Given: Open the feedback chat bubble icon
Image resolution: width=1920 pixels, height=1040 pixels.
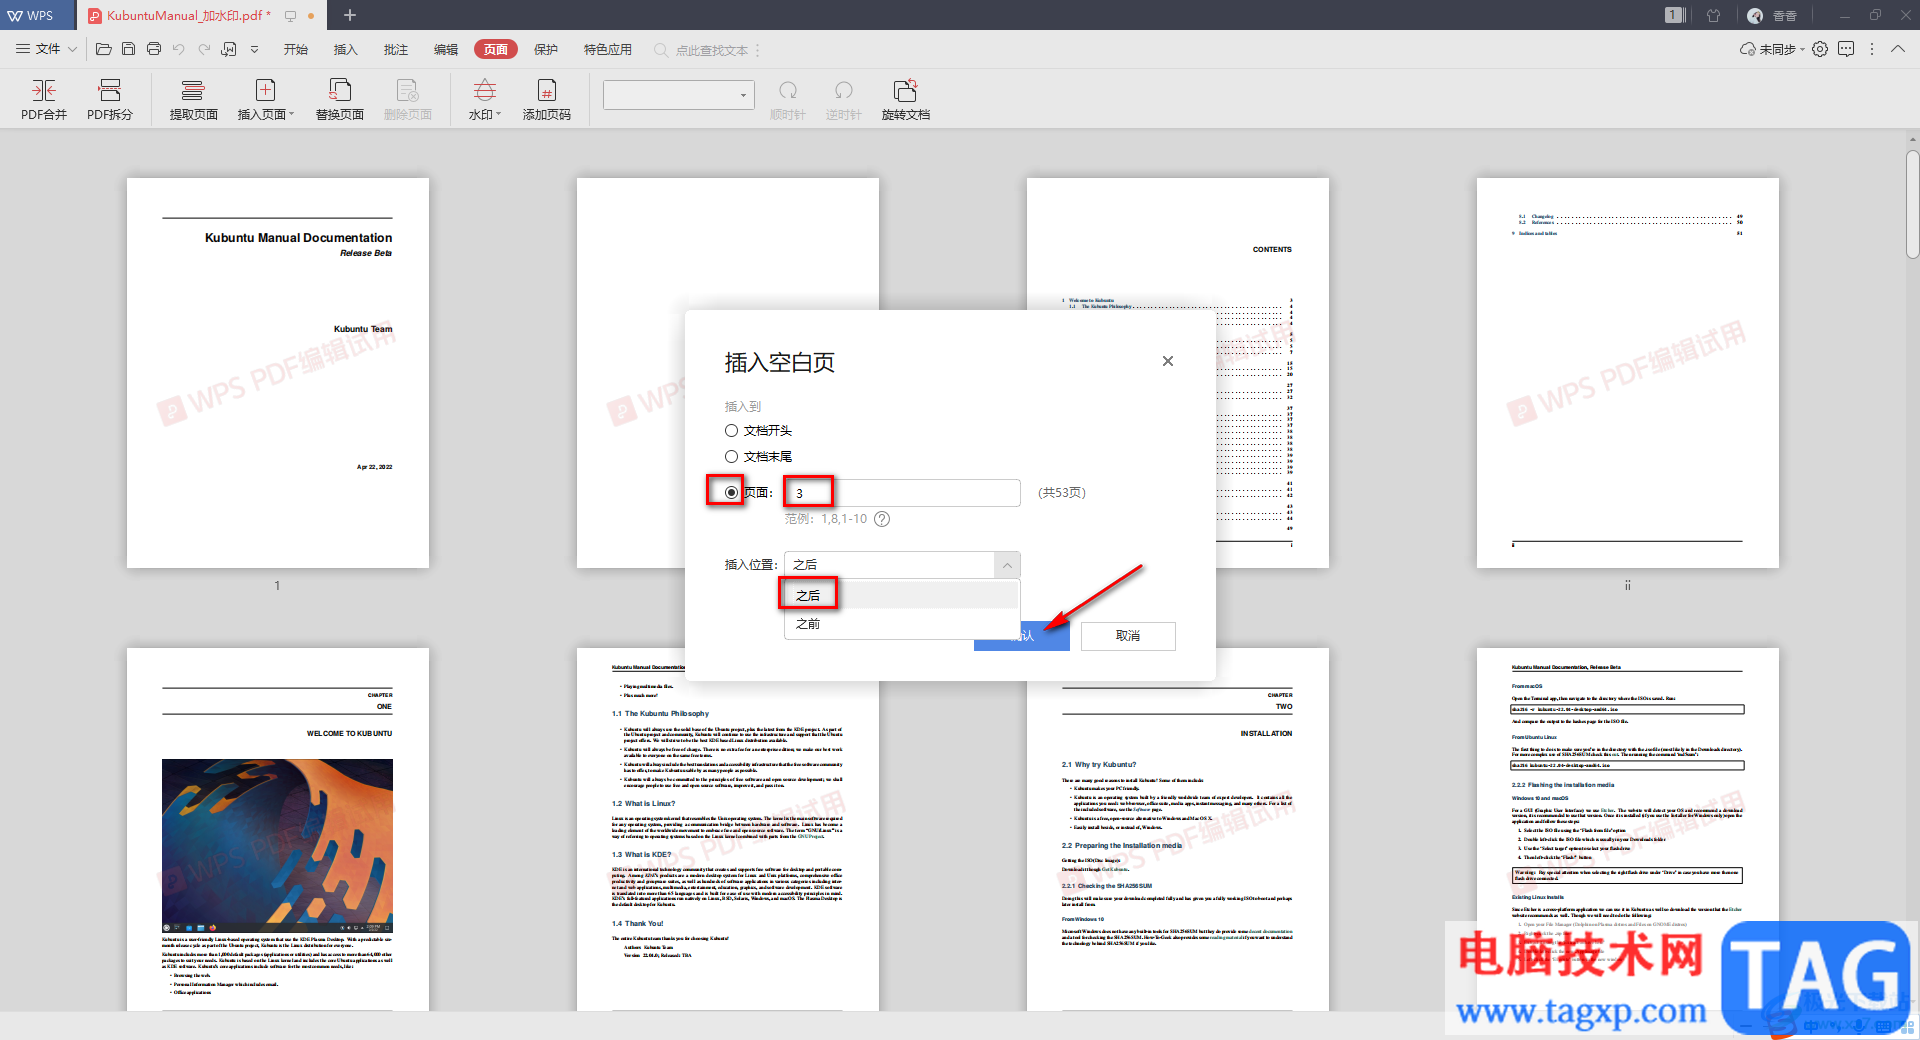Looking at the screenshot, I should pyautogui.click(x=1846, y=49).
